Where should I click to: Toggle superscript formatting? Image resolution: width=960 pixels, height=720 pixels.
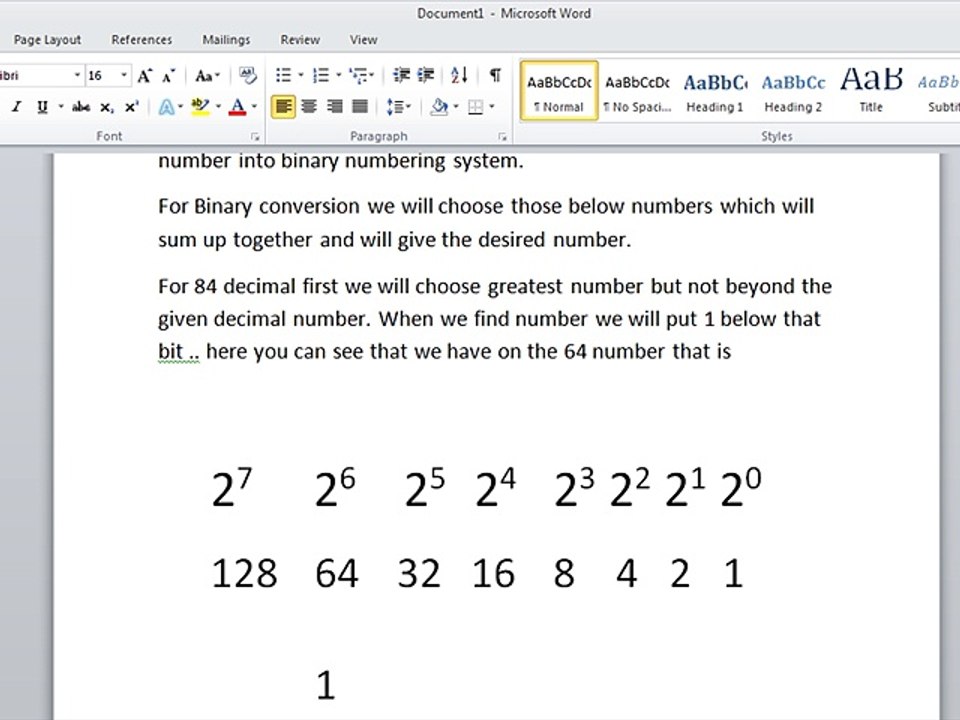132,107
